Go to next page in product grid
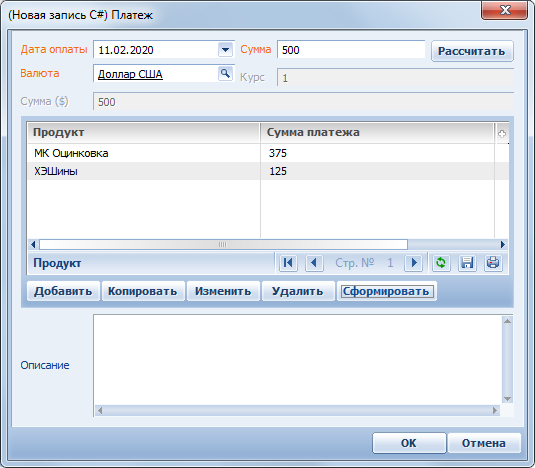Viewport: 535px width, 468px height. (414, 263)
